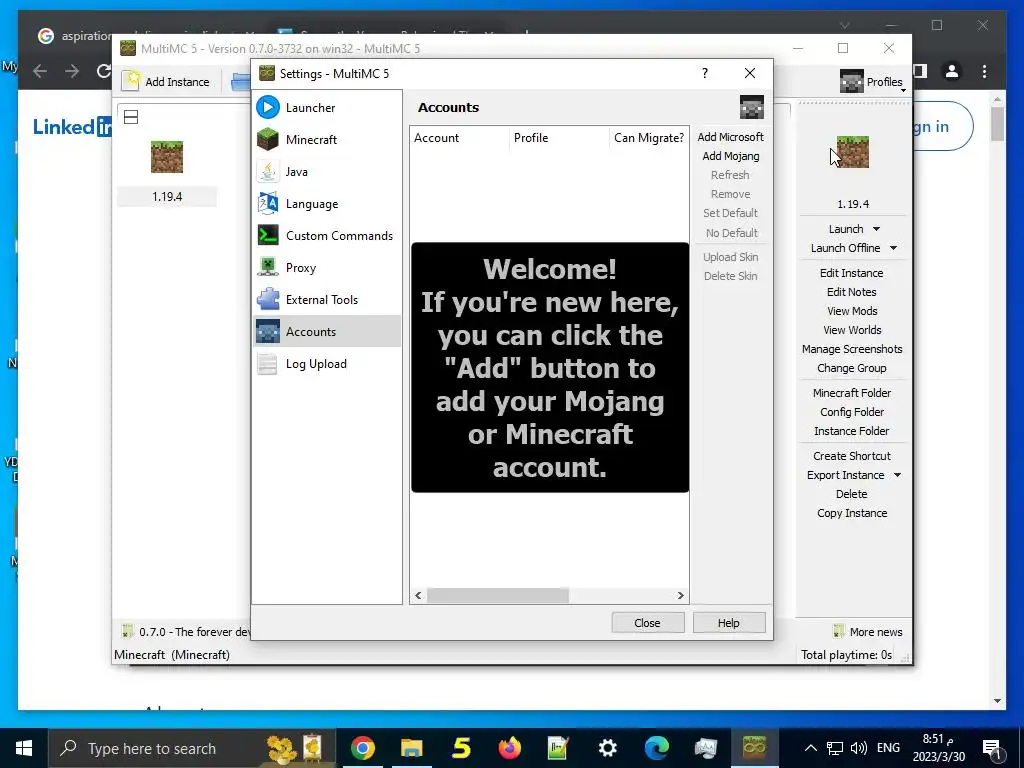Select the Java settings page

pyautogui.click(x=327, y=172)
